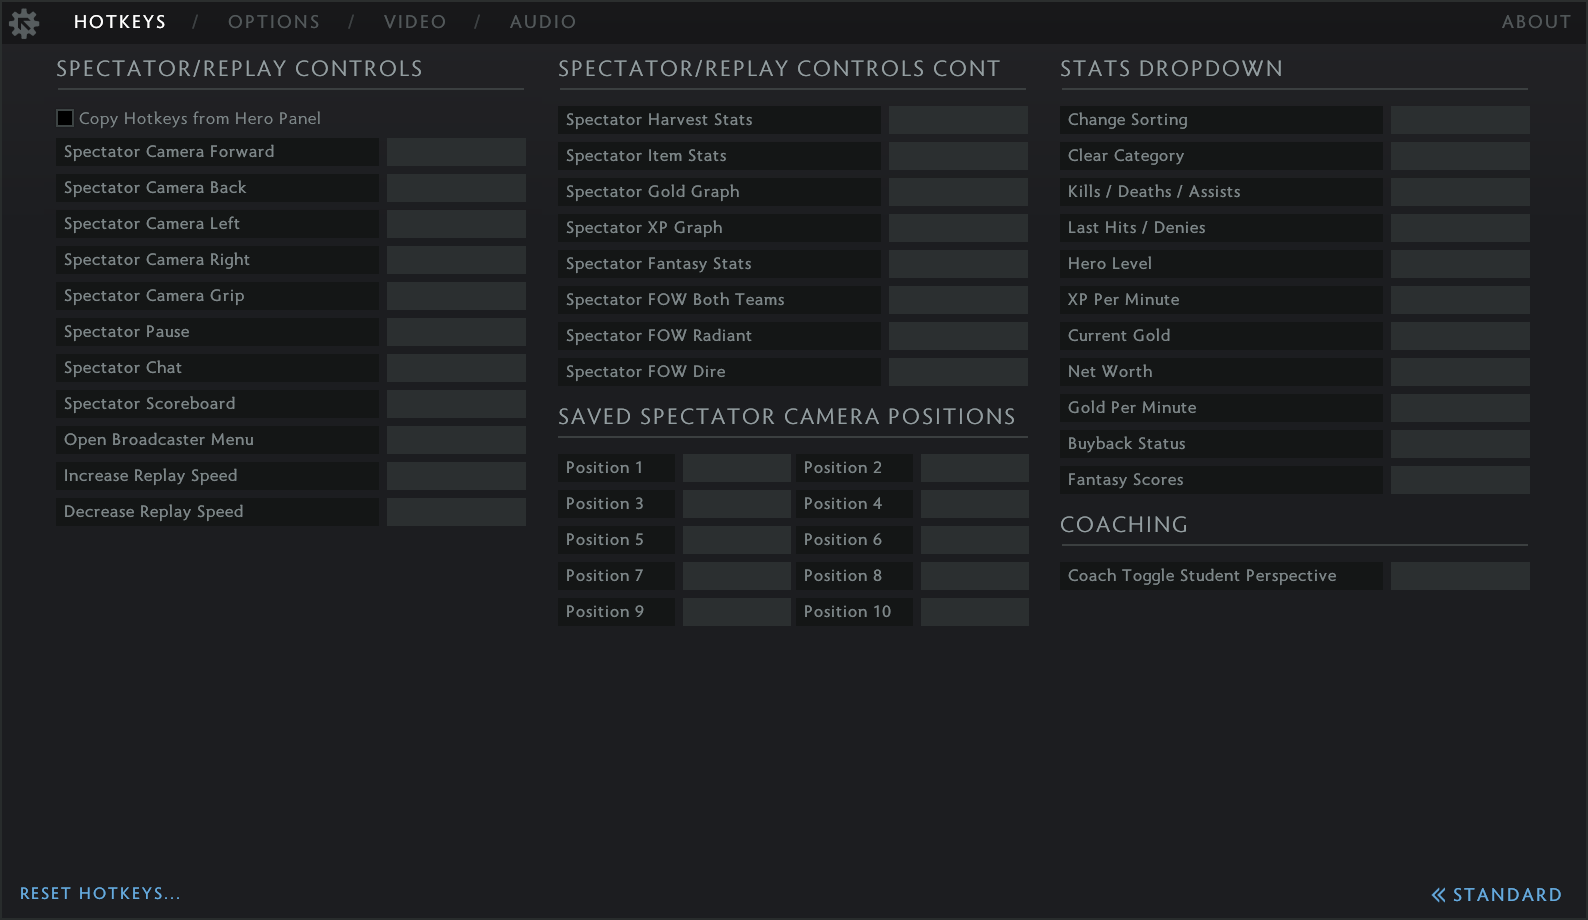Click the Position 1 hotkey slot
Viewport: 1588px width, 920px height.
tap(736, 468)
